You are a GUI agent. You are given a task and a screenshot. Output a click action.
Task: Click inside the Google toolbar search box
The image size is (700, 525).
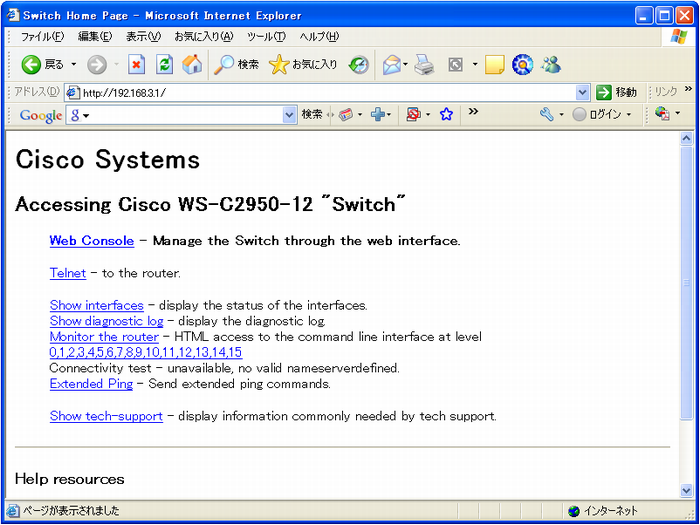click(x=181, y=115)
